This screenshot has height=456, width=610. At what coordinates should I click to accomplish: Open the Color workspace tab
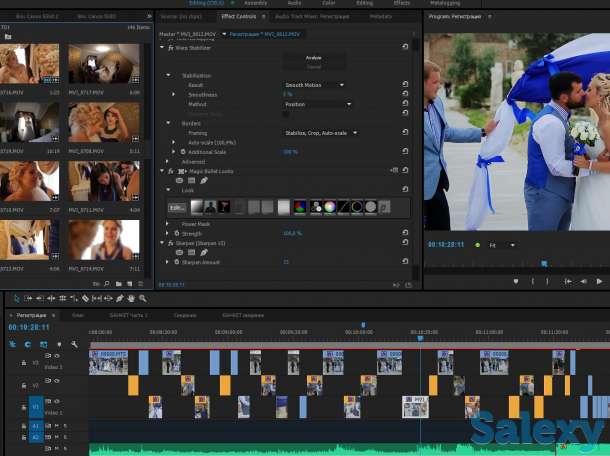coord(329,3)
